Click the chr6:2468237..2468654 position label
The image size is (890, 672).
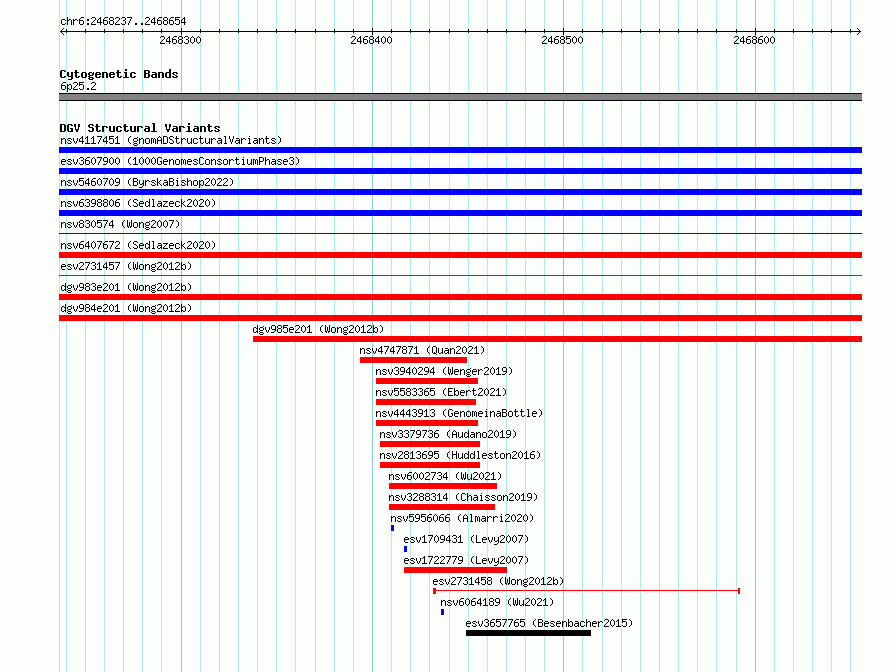123,21
